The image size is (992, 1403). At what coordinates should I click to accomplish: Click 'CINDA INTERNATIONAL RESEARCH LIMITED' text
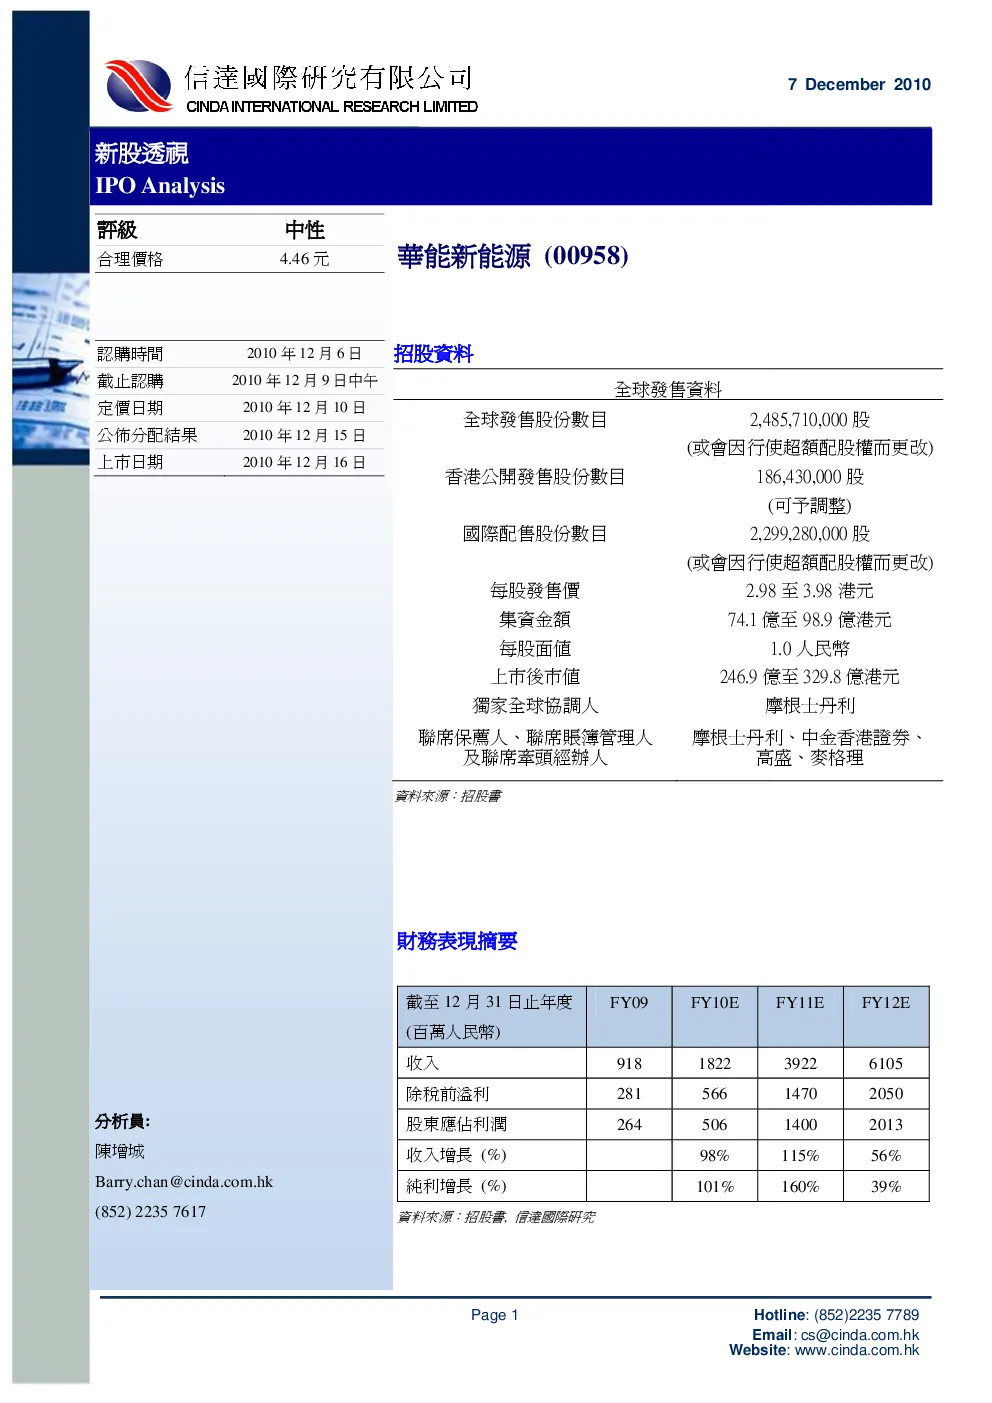[x=332, y=106]
